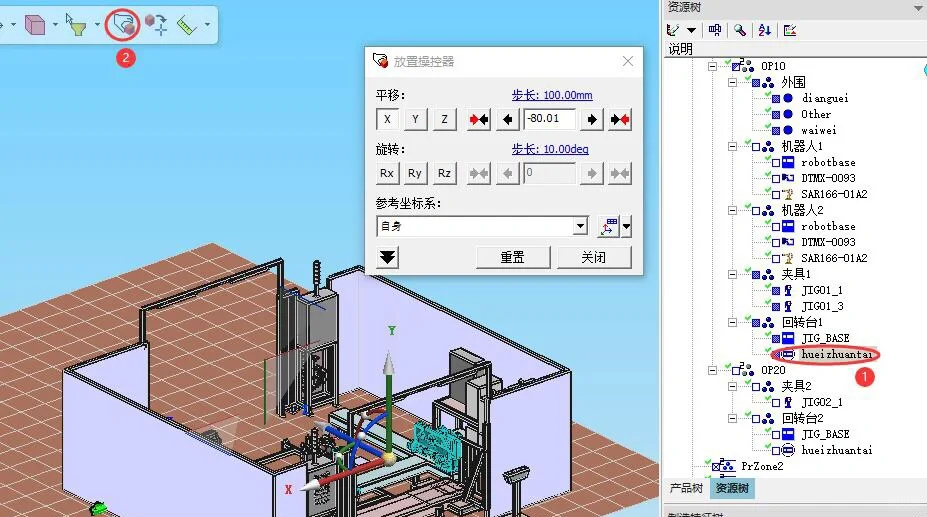Select the pink cube display mode icon
This screenshot has width=927, height=517.
coord(35,25)
